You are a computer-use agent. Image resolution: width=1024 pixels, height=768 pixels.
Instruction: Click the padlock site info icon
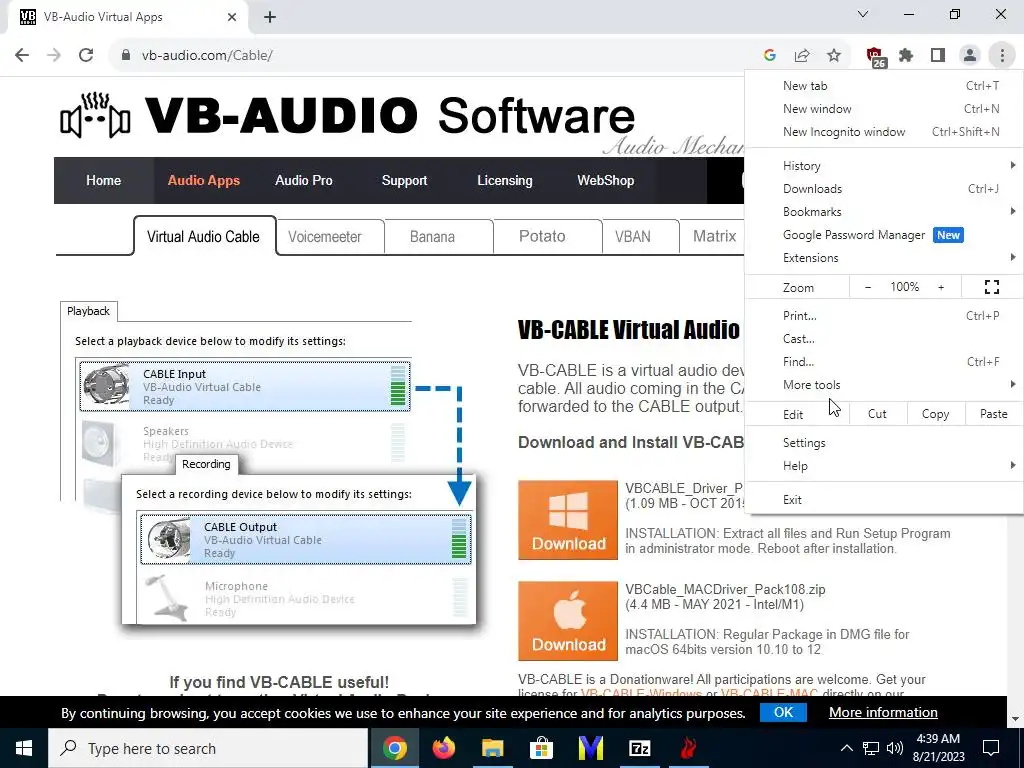(126, 55)
